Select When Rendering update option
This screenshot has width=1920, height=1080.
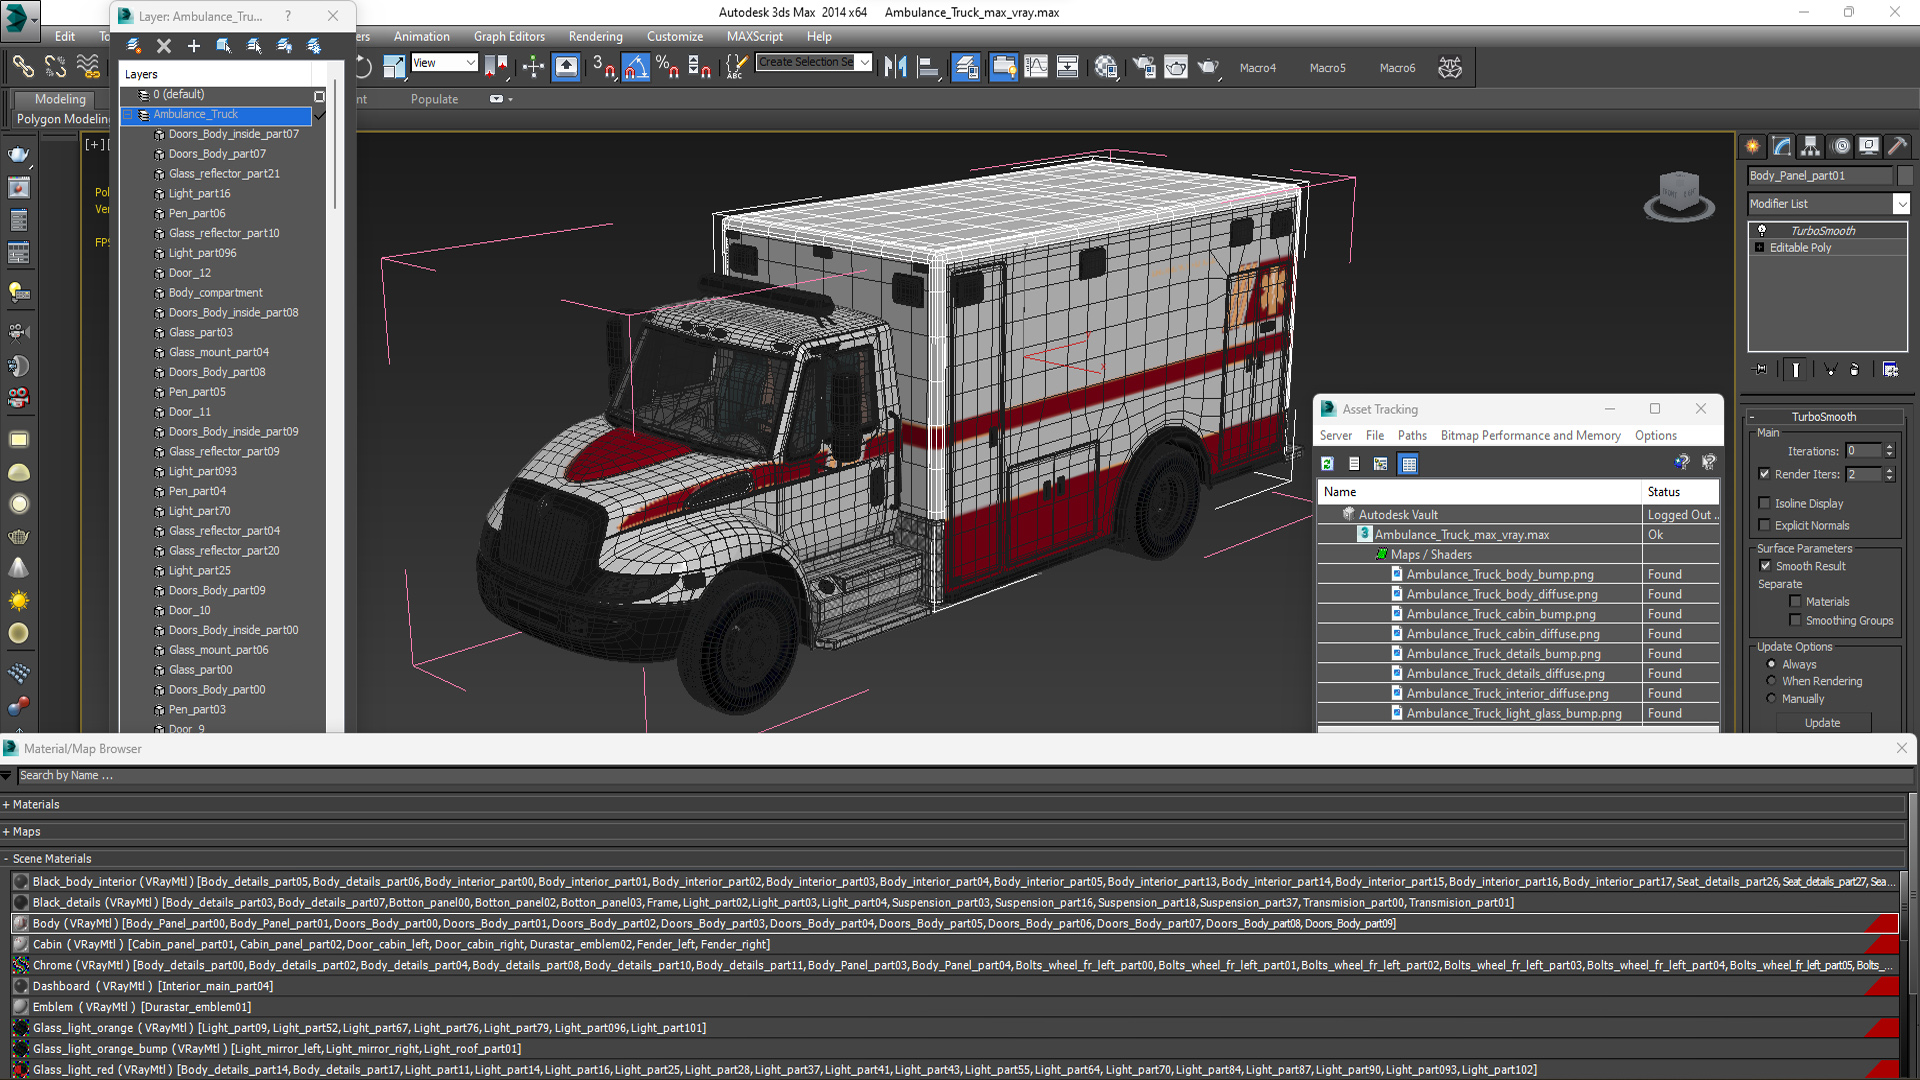tap(1772, 681)
